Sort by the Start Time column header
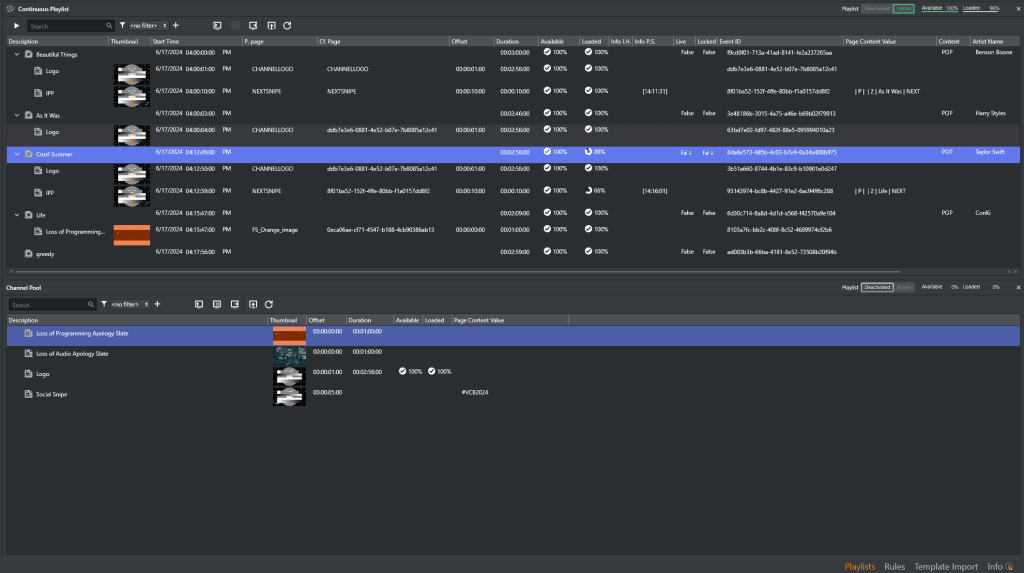 [x=166, y=42]
